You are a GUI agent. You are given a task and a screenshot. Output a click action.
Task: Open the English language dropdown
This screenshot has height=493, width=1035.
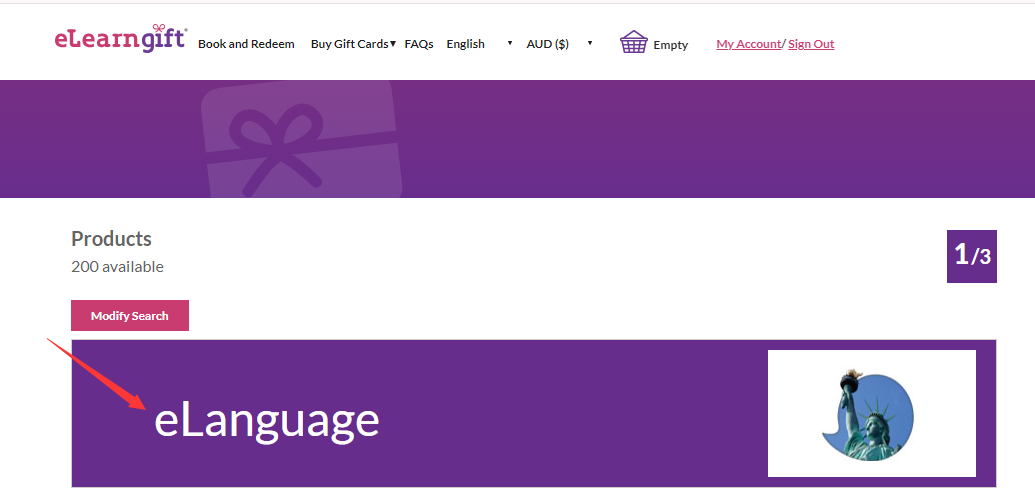click(480, 44)
